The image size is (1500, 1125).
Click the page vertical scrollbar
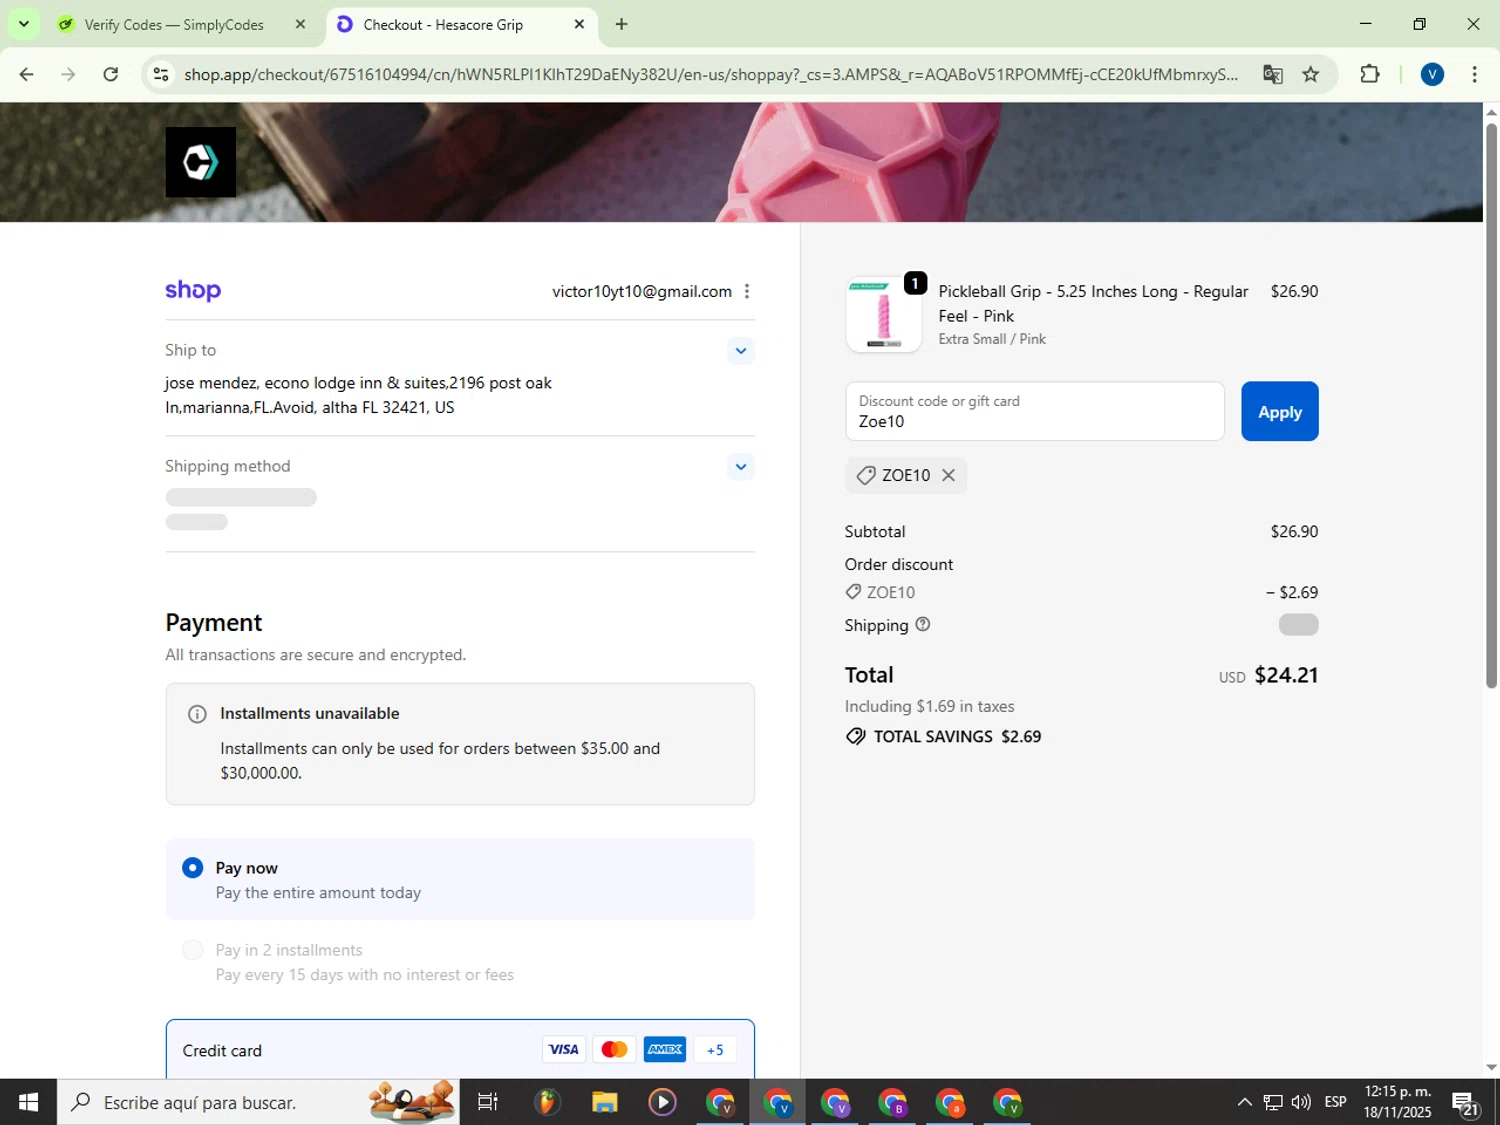[x=1491, y=406]
